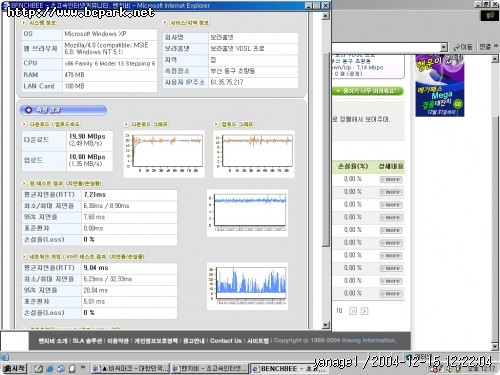Viewport: 500px width, 375px height.
Task: Click the 이동 (Go) button beside the address bar
Action: 463,47
